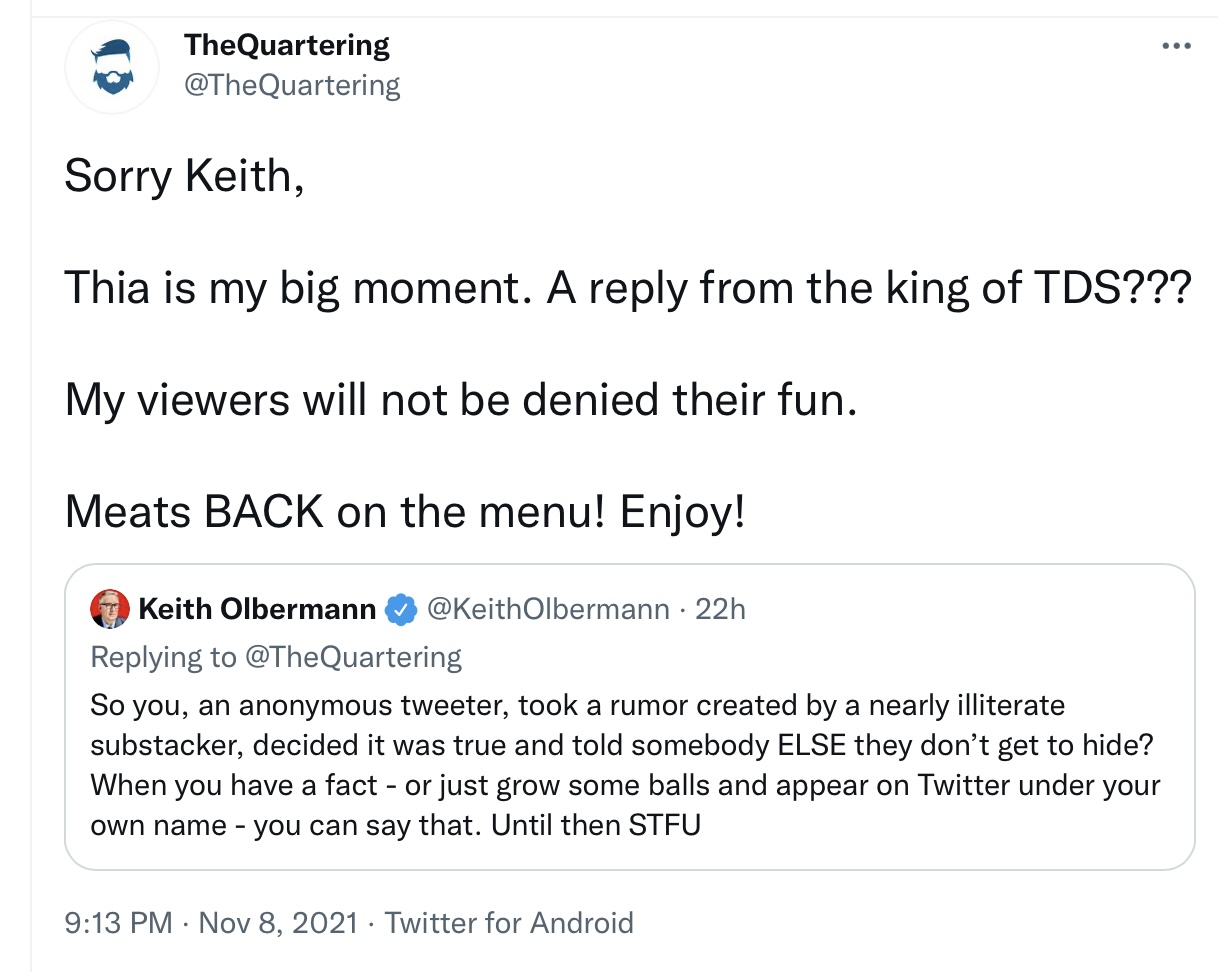
Task: Open the Twitter for Android source link
Action: pos(509,922)
